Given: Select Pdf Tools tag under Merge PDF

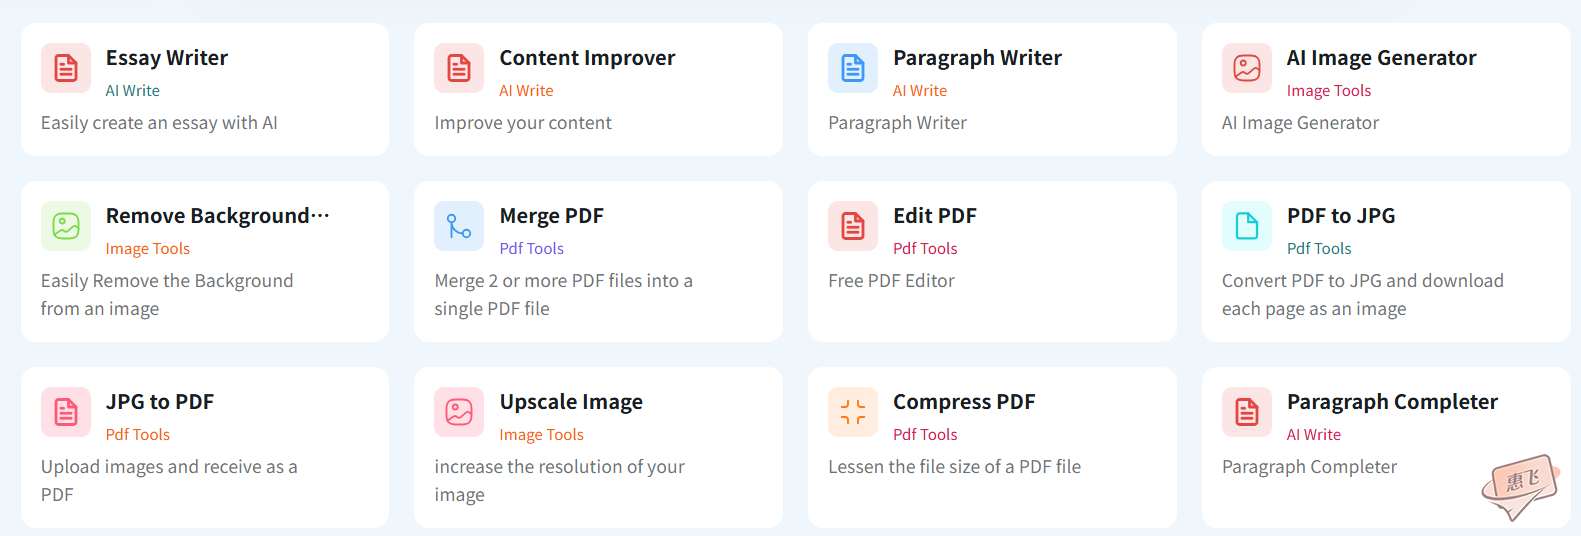Looking at the screenshot, I should (532, 249).
